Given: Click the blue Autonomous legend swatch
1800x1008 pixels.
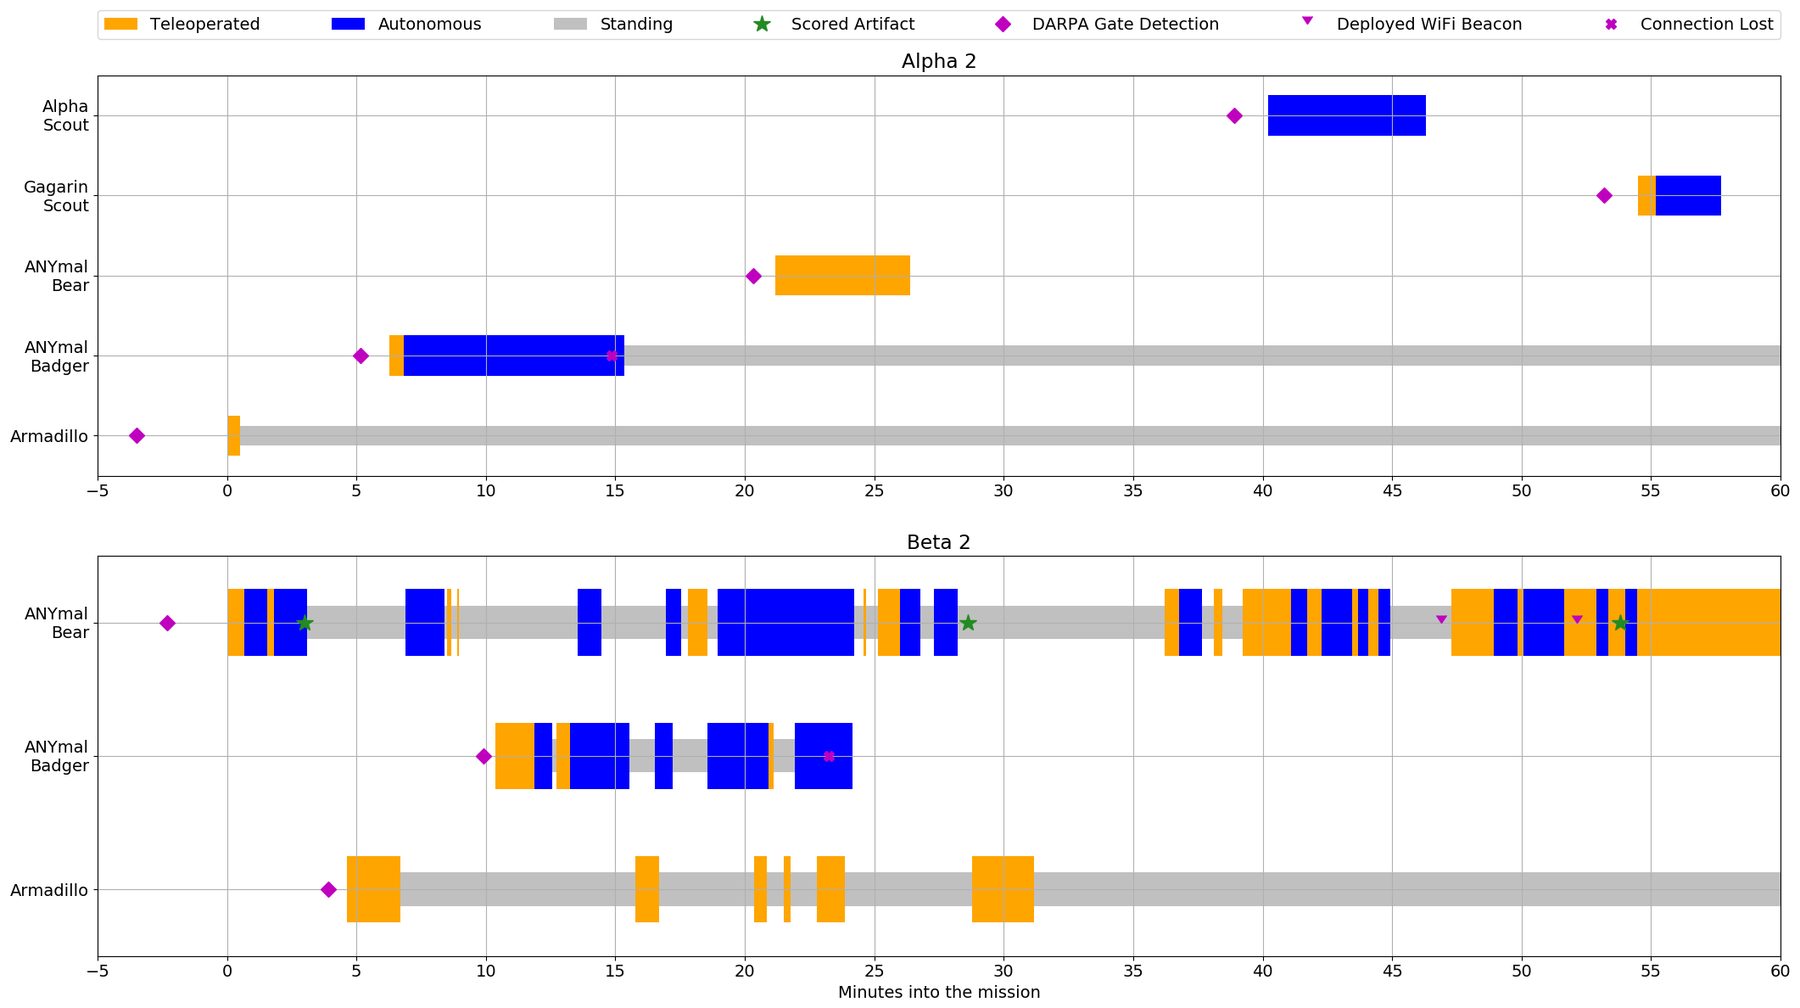Looking at the screenshot, I should point(348,24).
